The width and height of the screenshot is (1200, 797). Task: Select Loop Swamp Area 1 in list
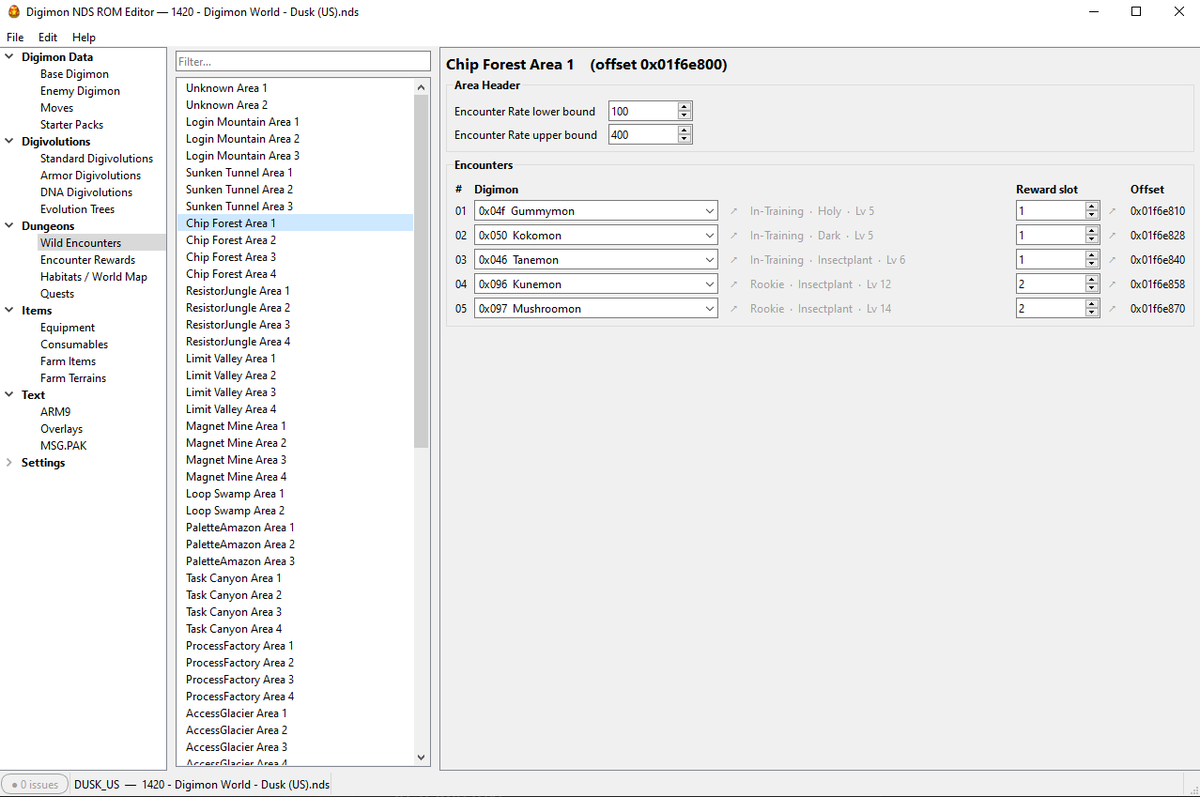coord(295,494)
